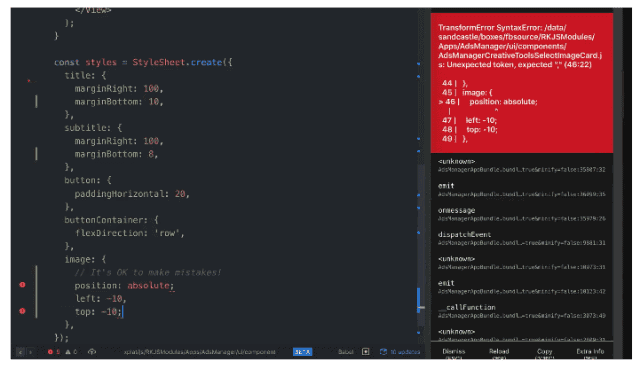Screen dimensions: 640x370
Task: Click the red TransformError SyntaxError message
Action: pos(520,46)
